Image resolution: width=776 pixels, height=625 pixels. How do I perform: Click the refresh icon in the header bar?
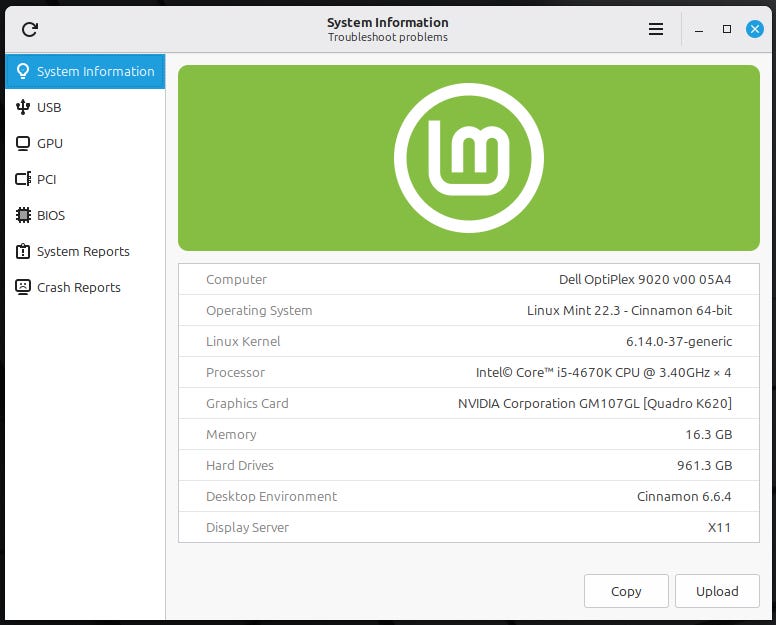click(x=30, y=29)
